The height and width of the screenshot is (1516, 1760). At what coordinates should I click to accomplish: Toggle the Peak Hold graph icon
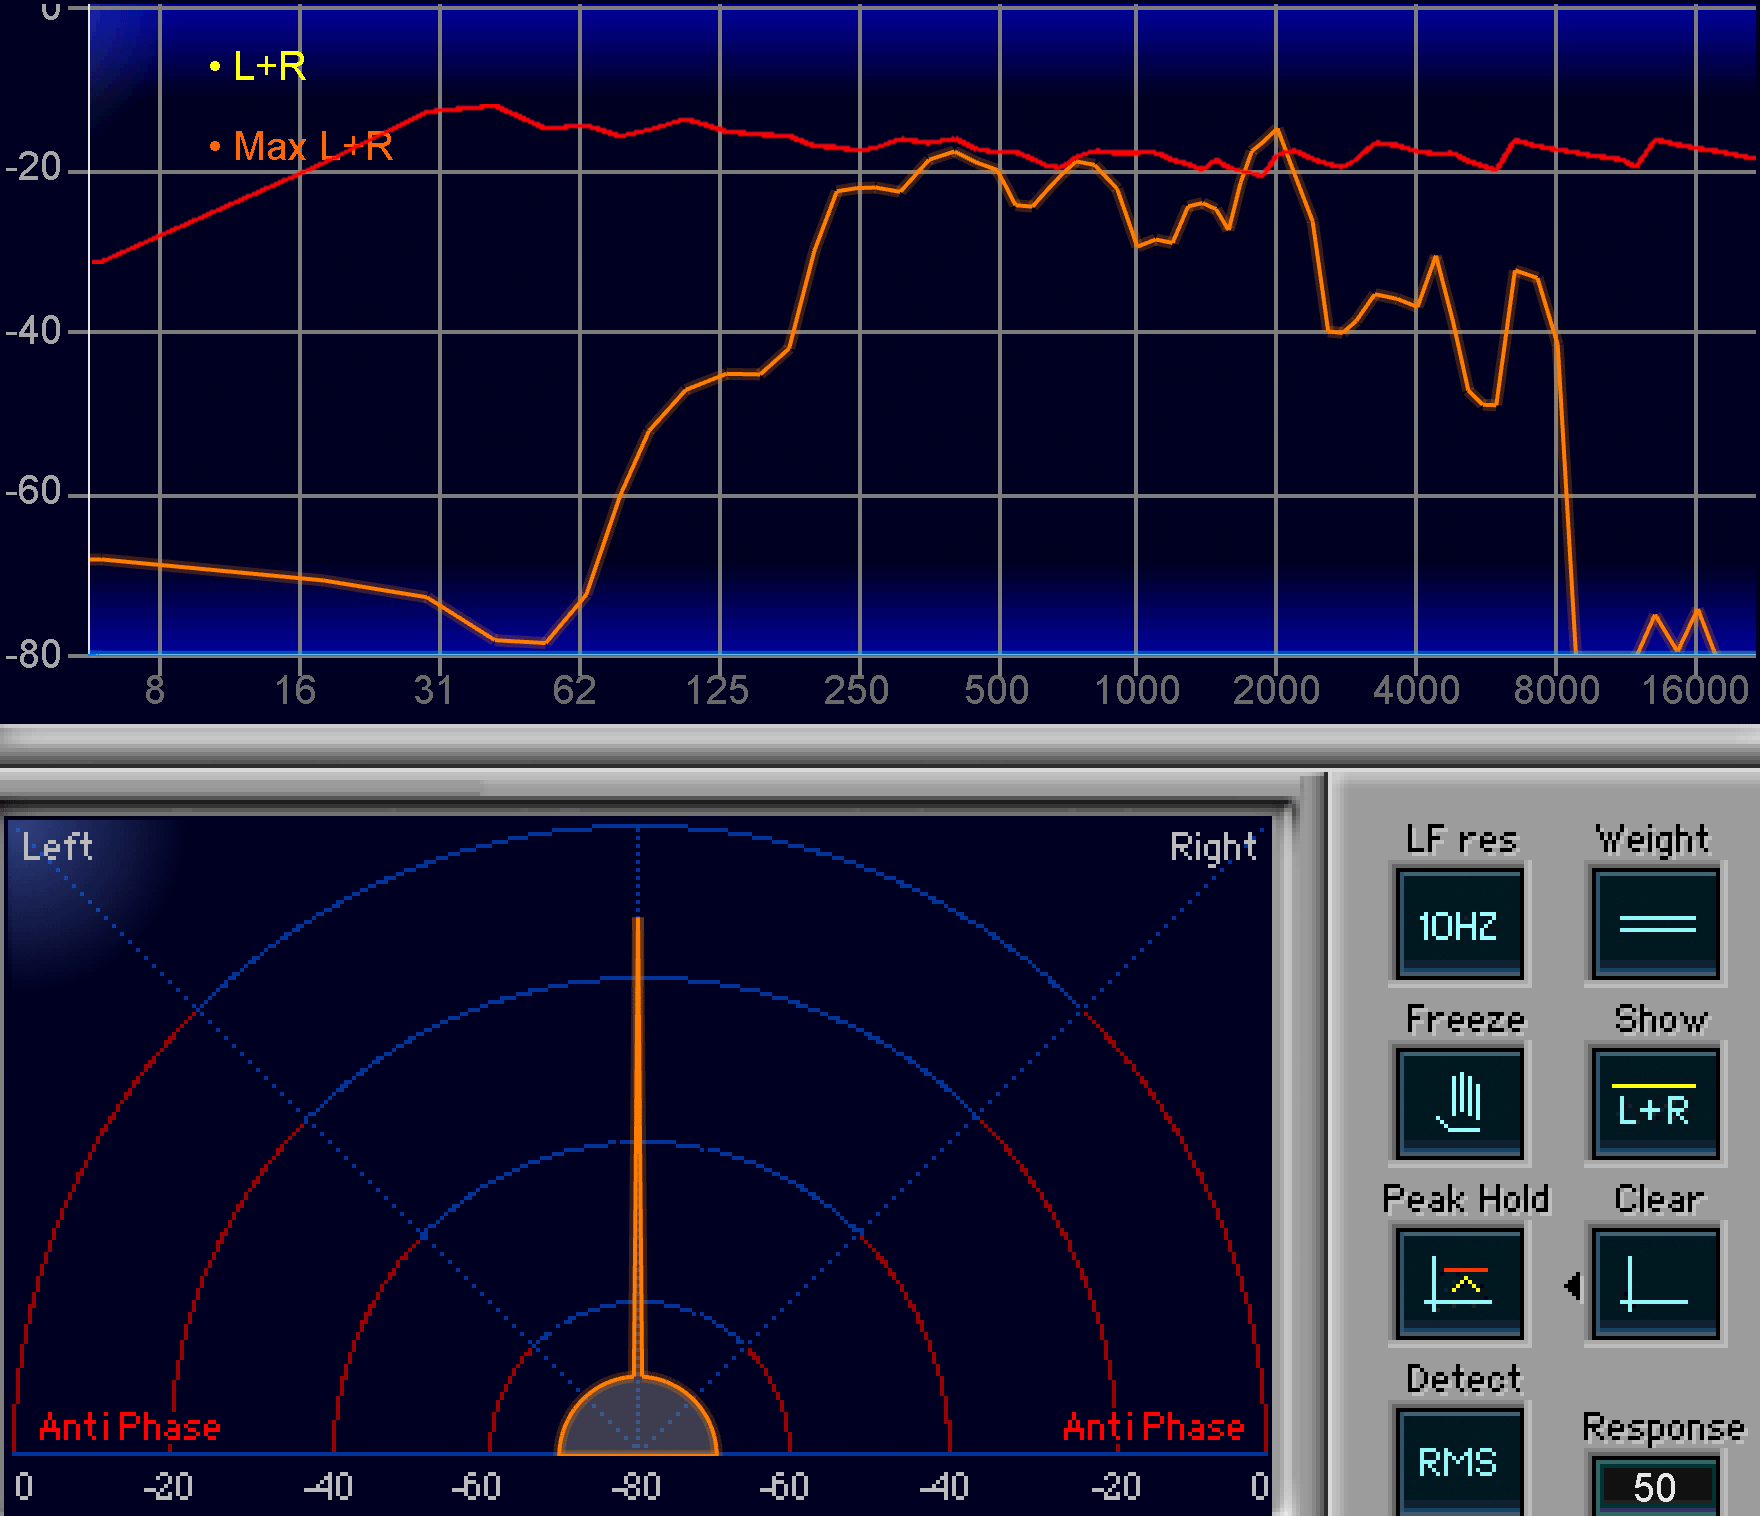[1460, 1284]
